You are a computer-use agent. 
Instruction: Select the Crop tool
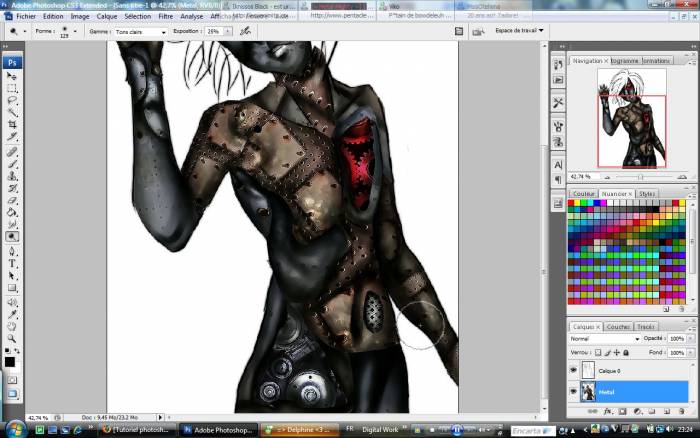(12, 125)
